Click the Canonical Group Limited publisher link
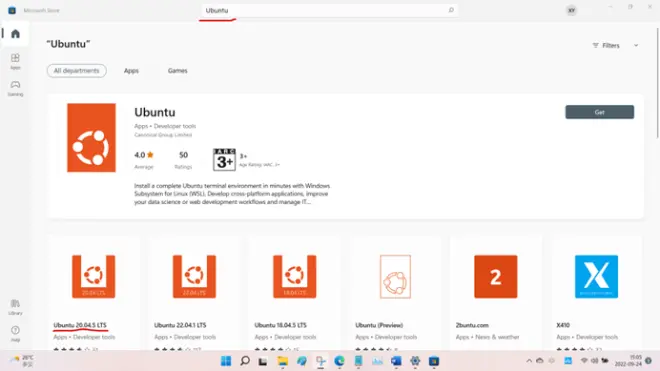The height and width of the screenshot is (371, 660). click(163, 135)
